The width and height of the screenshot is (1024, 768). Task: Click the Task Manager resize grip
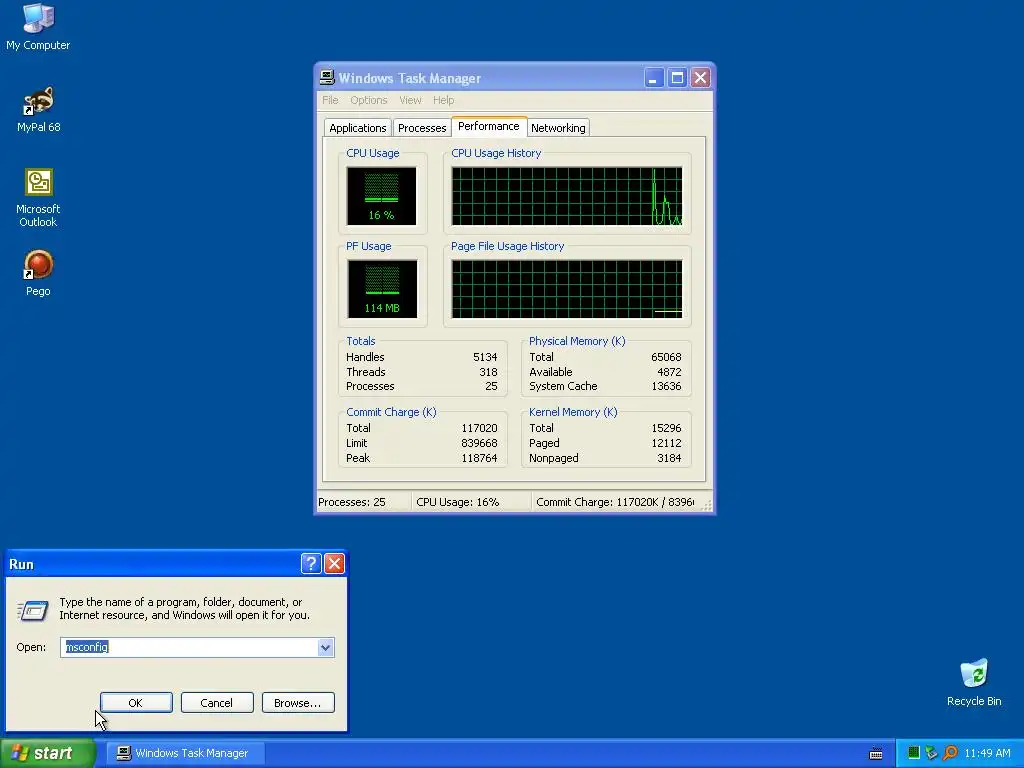click(707, 505)
